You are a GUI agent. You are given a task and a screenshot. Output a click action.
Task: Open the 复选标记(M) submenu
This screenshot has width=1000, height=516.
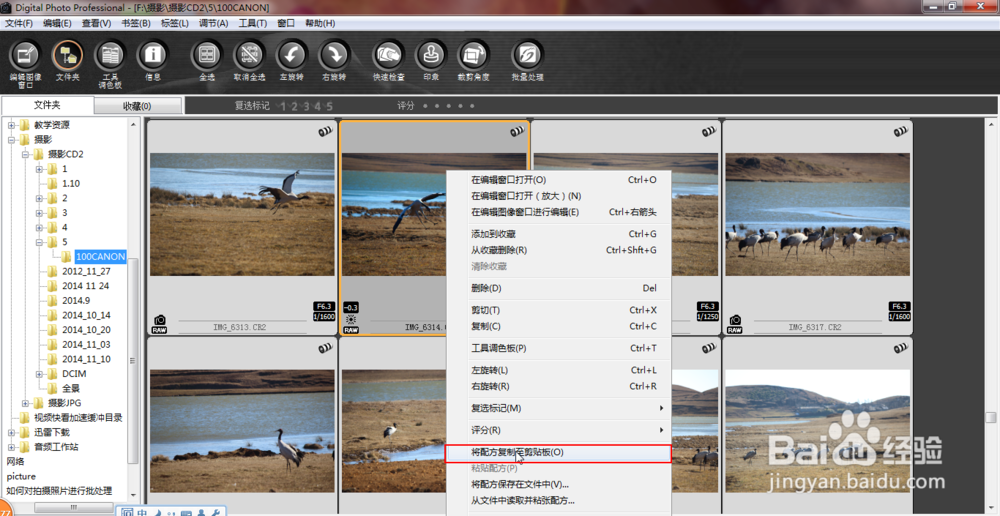(558, 408)
